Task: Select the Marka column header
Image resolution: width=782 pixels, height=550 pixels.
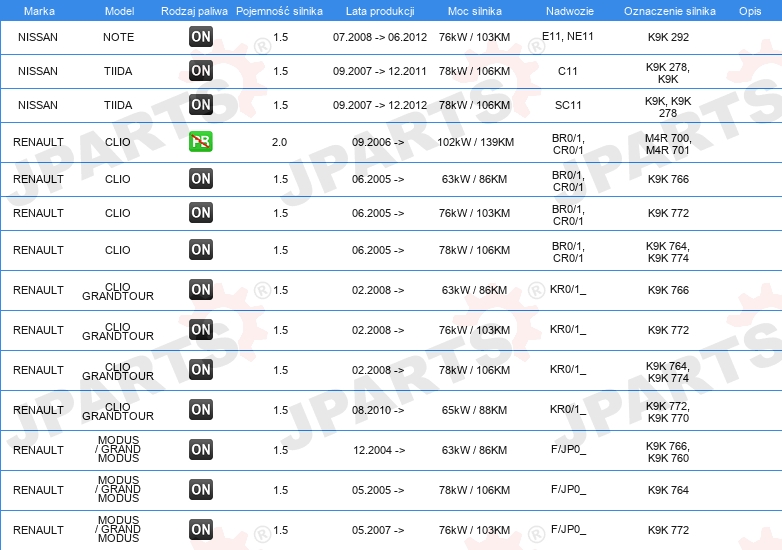Action: (39, 11)
